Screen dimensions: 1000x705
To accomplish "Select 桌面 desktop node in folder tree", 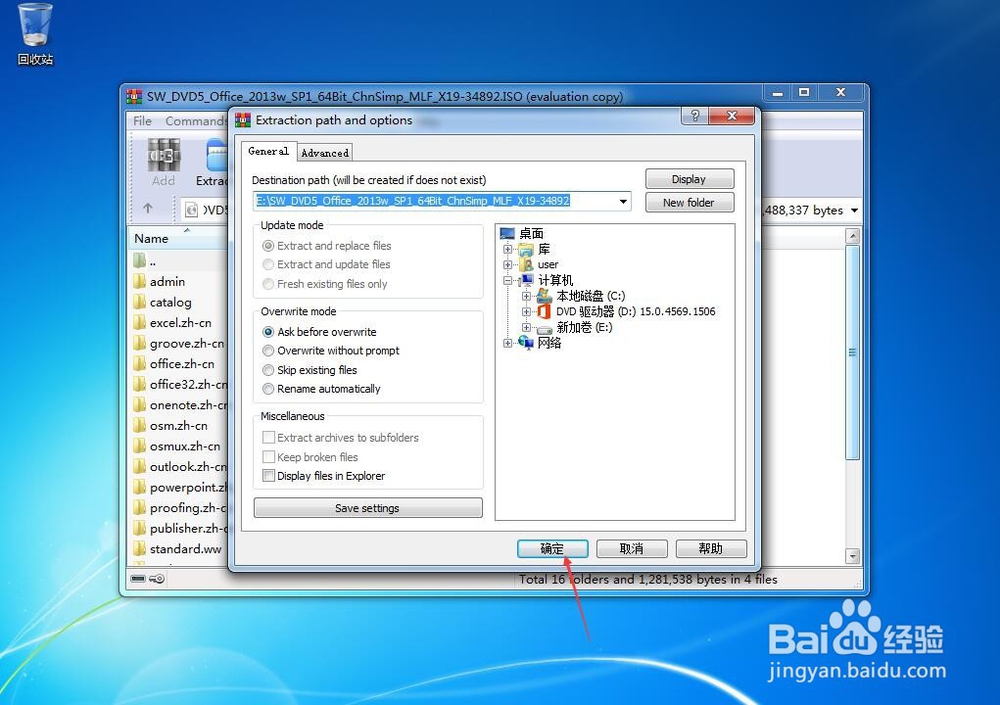I will (531, 234).
